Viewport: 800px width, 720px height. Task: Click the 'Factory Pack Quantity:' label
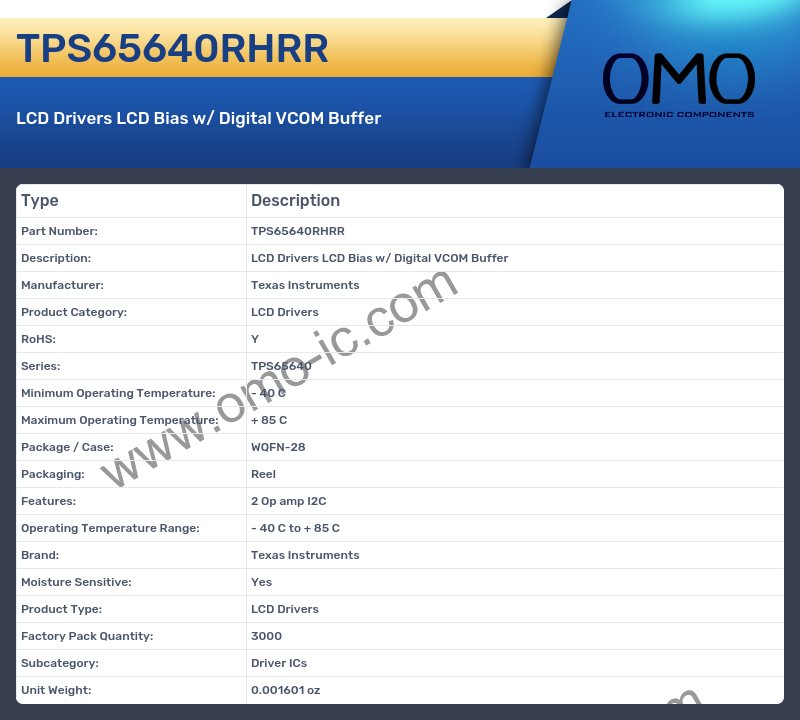click(x=87, y=637)
